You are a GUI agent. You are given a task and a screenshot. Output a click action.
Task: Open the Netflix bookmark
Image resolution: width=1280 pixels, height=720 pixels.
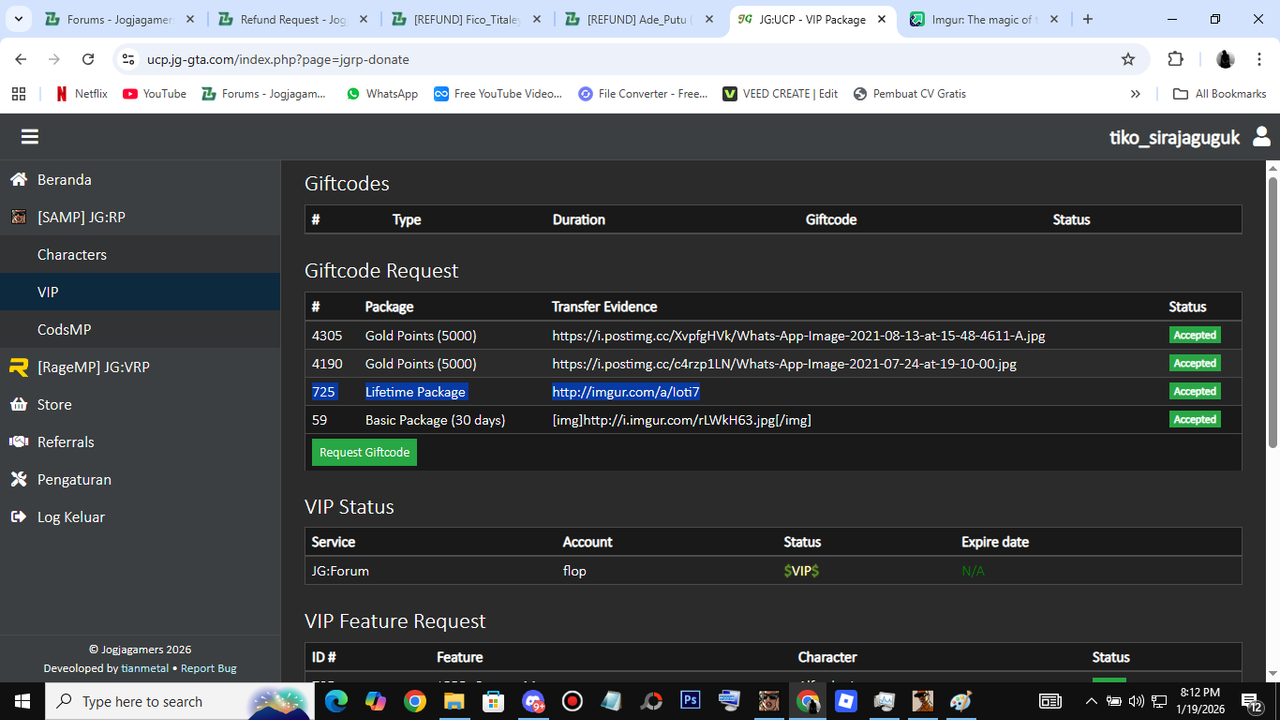[81, 93]
